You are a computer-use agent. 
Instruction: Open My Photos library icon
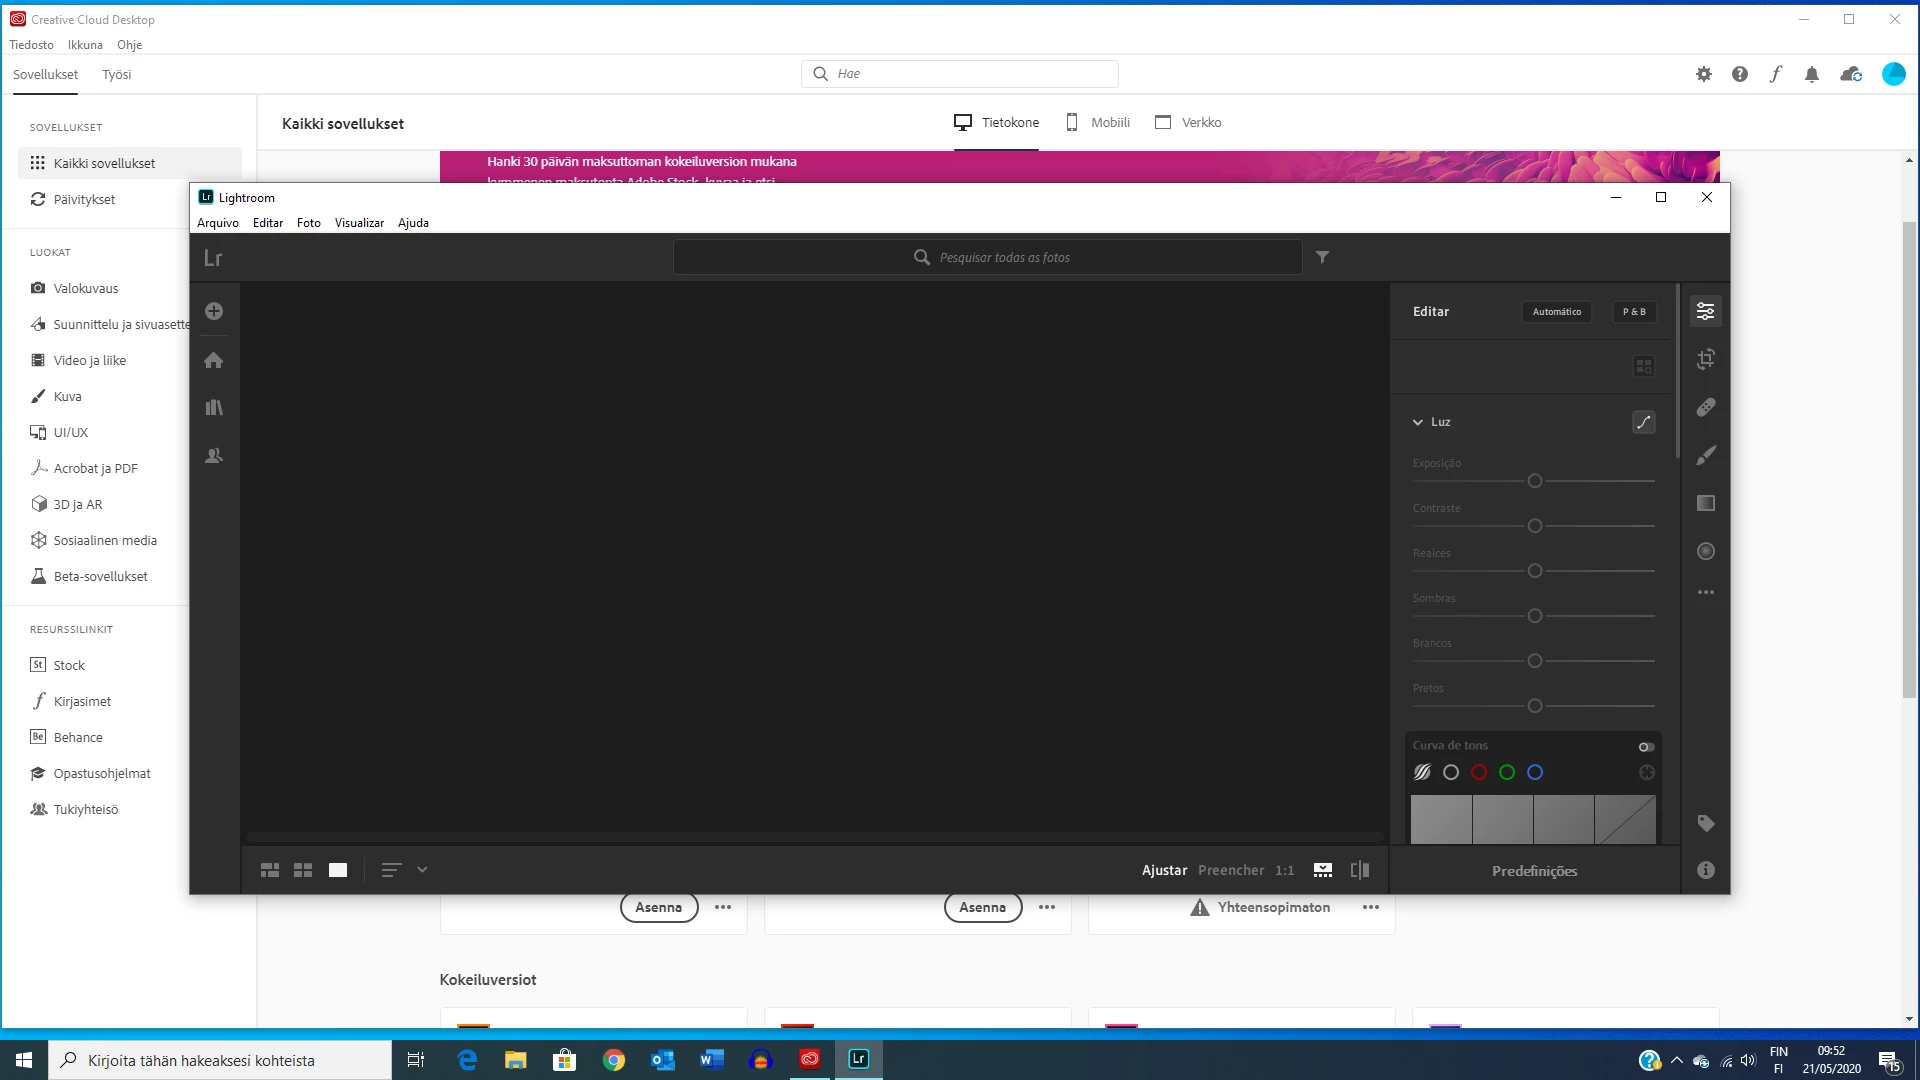214,407
